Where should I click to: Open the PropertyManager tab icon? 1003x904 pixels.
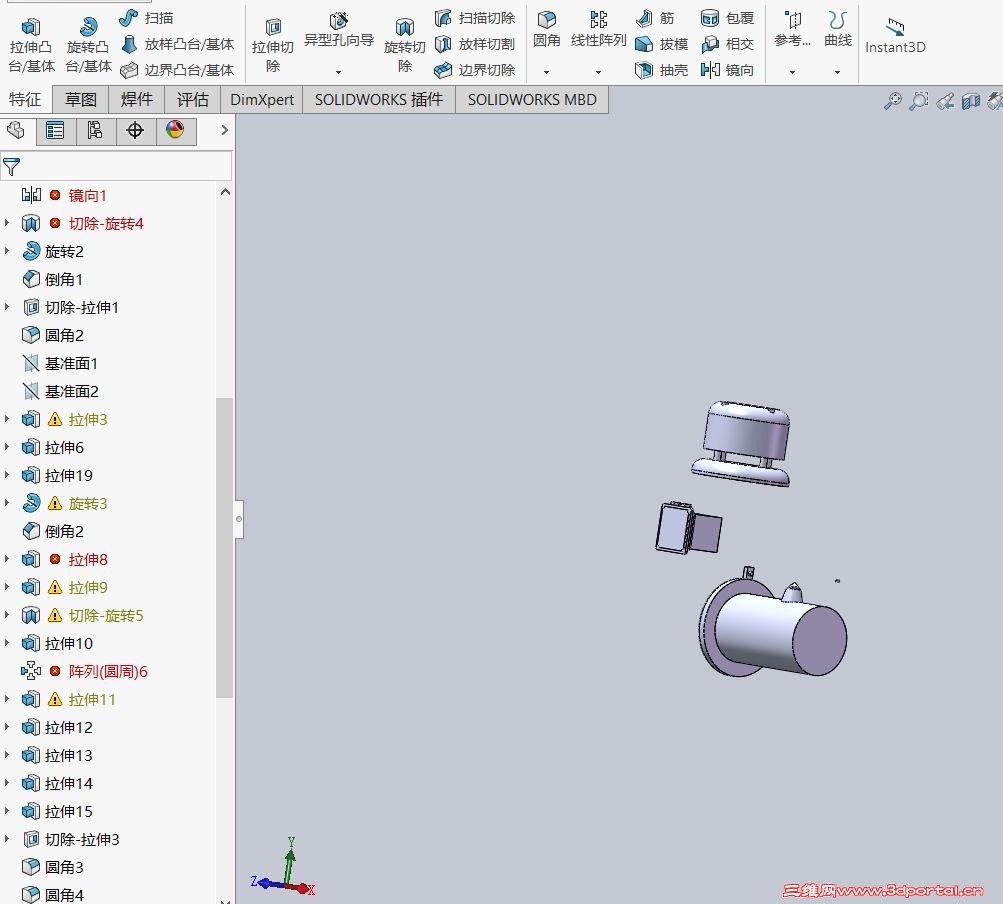[55, 131]
